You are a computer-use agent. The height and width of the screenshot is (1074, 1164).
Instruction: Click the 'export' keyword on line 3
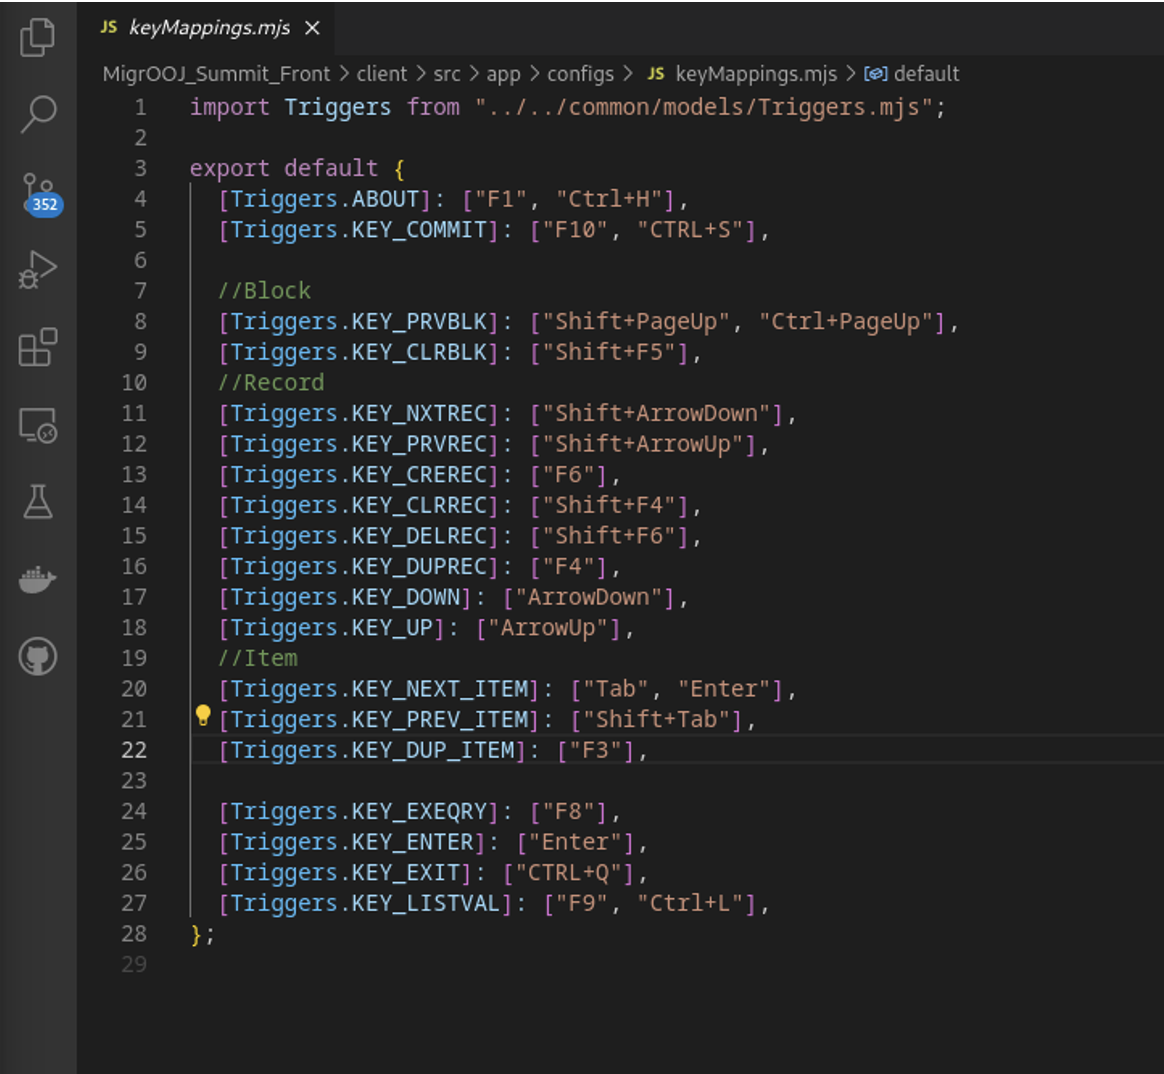(x=229, y=169)
